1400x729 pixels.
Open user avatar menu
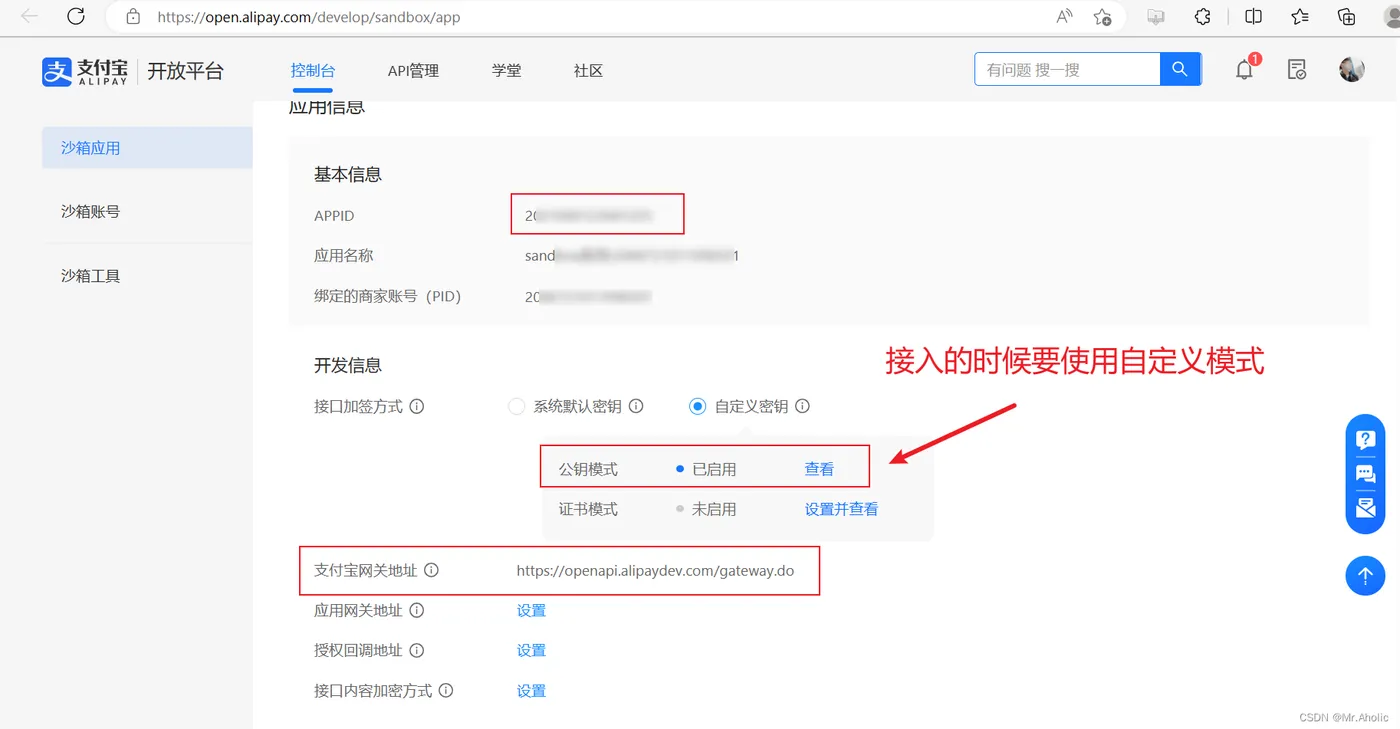pyautogui.click(x=1351, y=69)
